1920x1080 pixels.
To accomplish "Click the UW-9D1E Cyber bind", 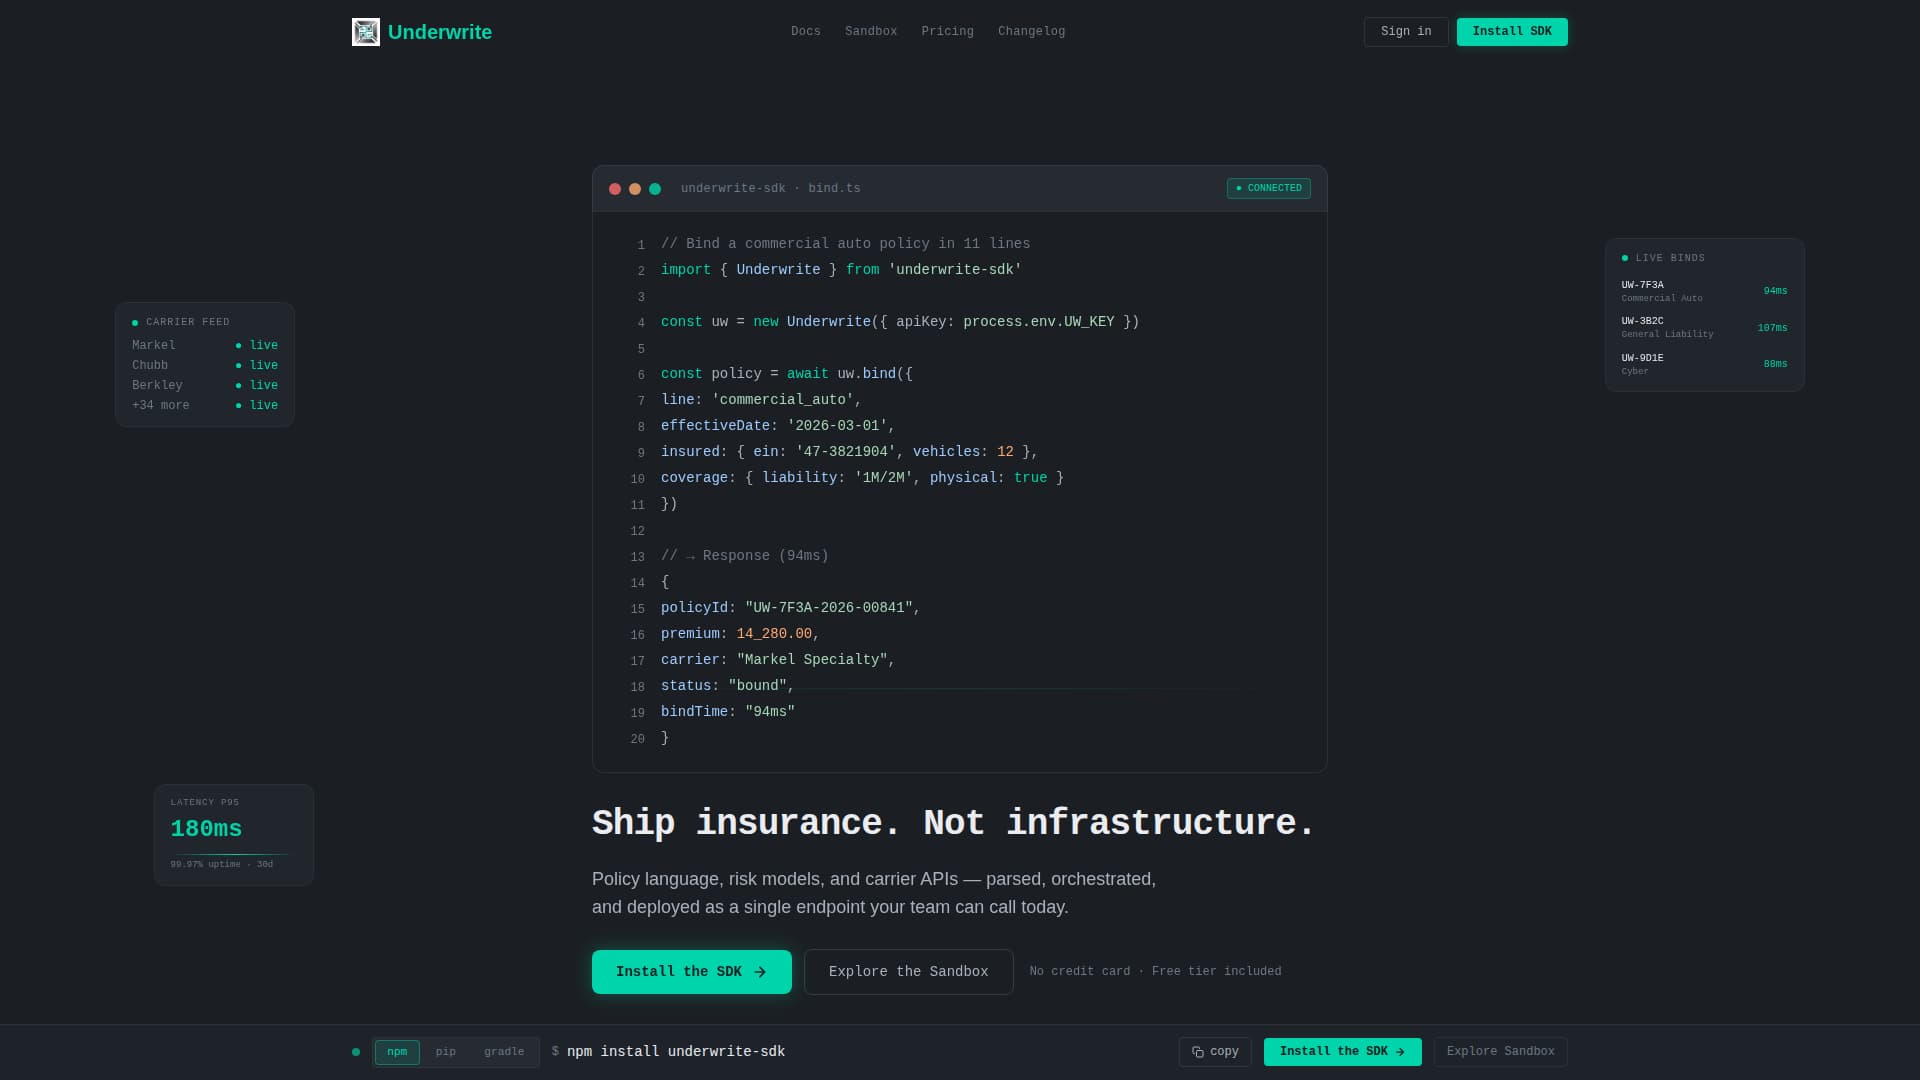I will (x=1704, y=364).
